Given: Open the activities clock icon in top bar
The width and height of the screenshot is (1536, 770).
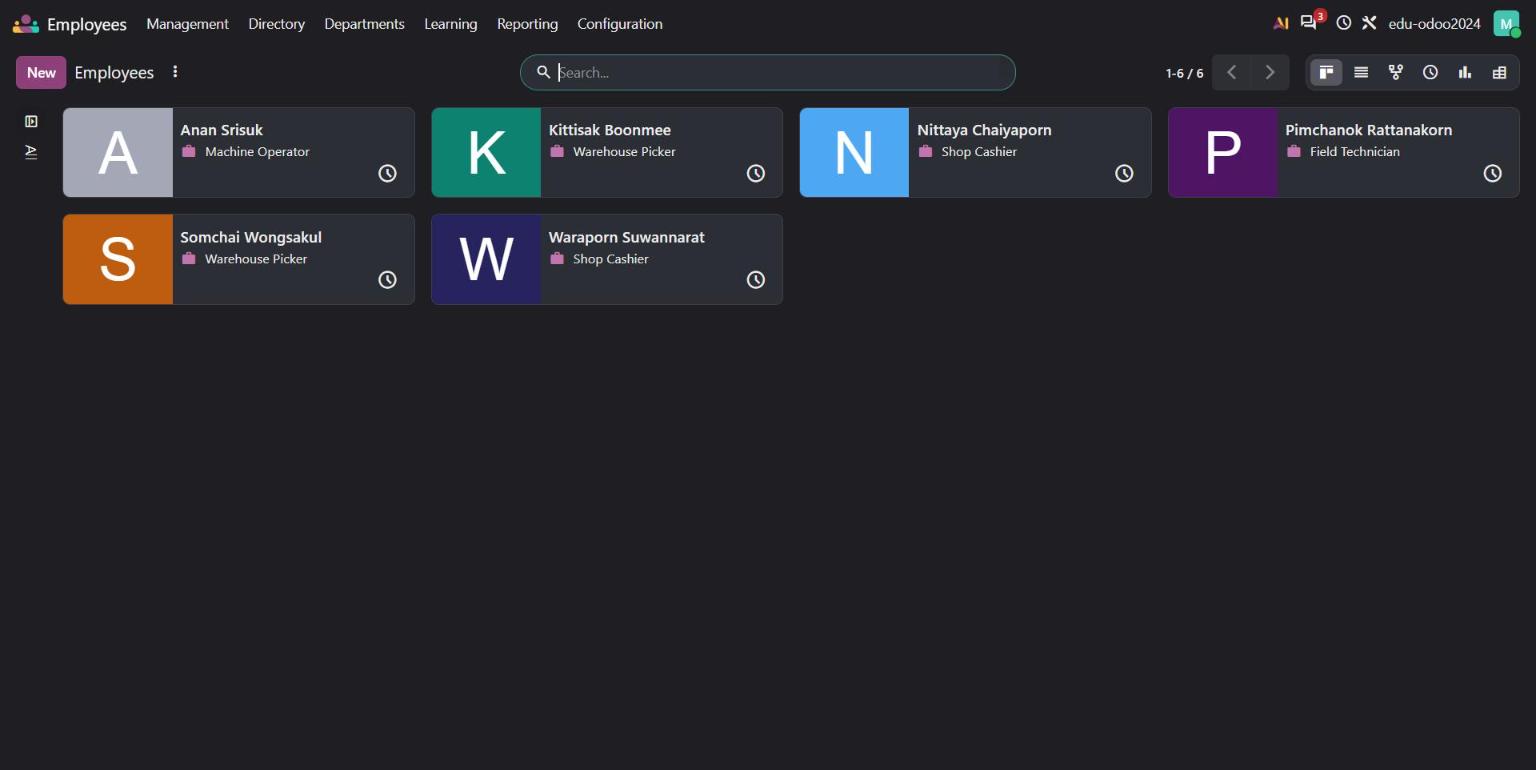Looking at the screenshot, I should [1344, 23].
